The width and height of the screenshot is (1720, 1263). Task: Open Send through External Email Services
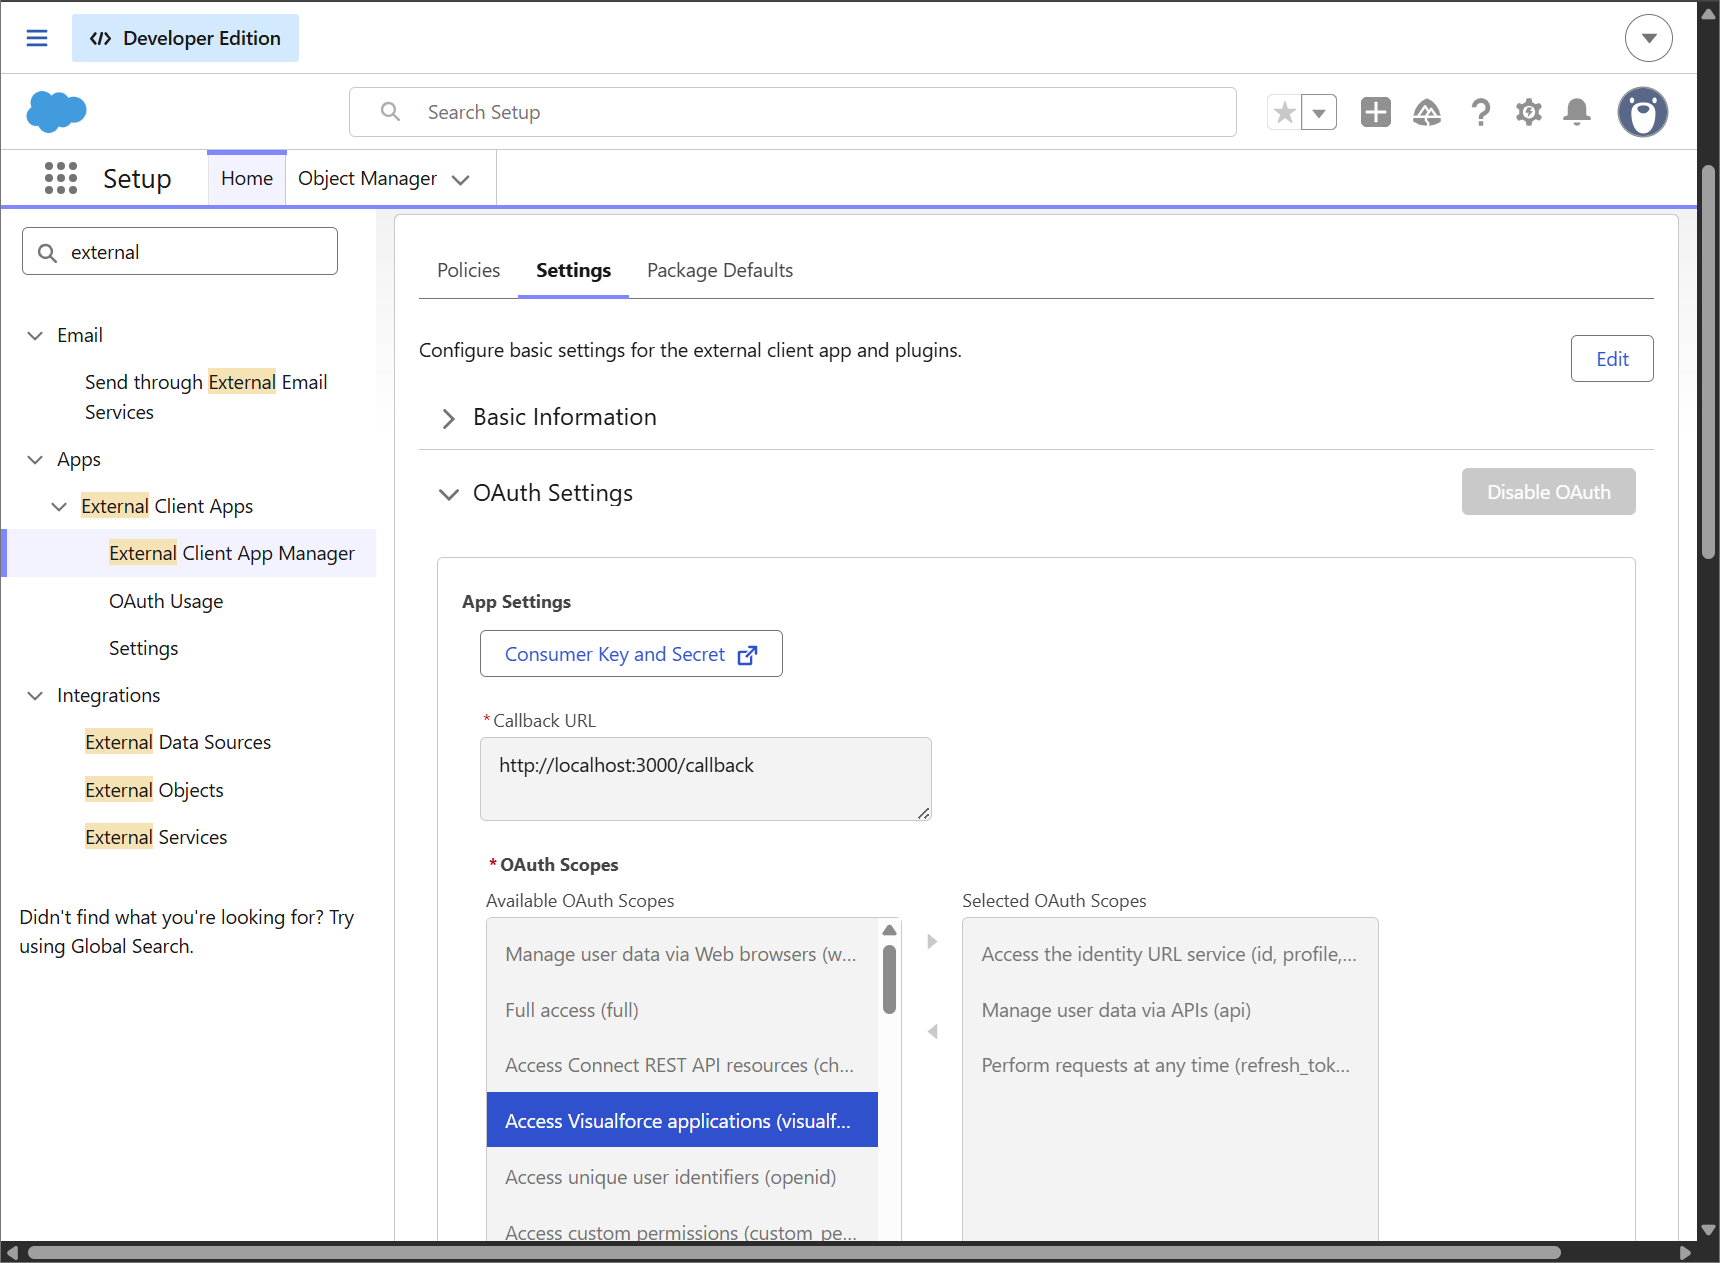pyautogui.click(x=206, y=397)
